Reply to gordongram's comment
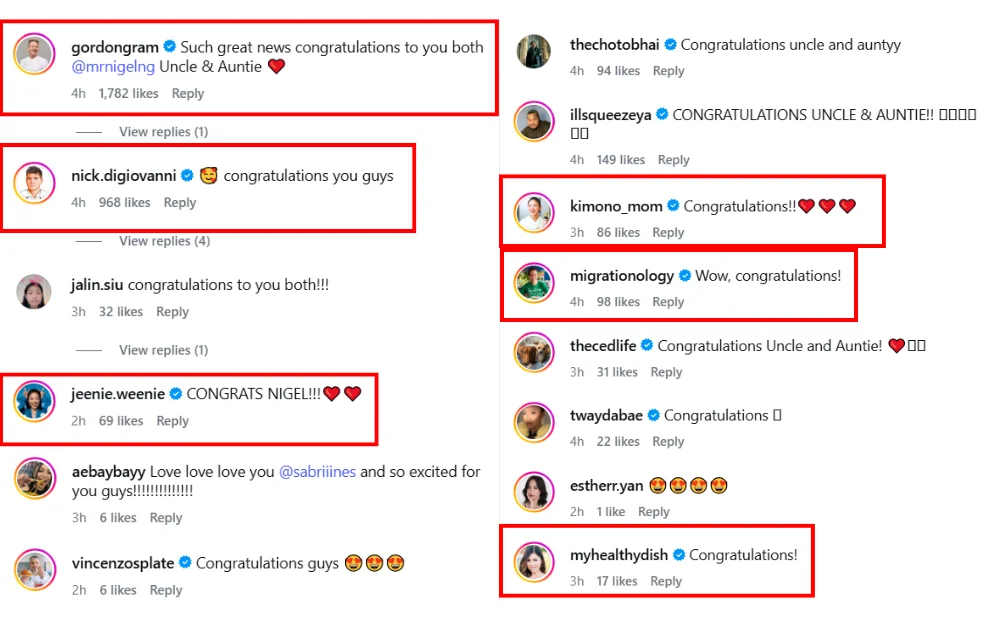This screenshot has width=1000, height=623. 188,93
